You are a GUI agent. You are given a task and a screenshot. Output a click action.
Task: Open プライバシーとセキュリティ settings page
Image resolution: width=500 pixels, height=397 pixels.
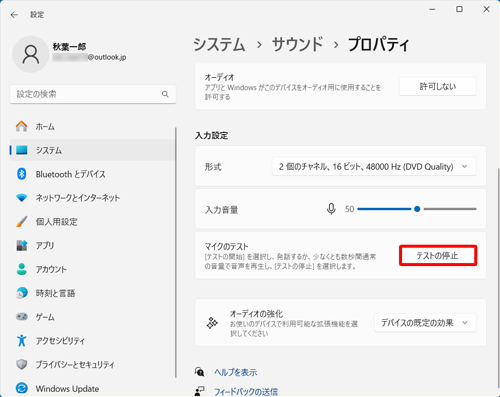click(x=92, y=364)
